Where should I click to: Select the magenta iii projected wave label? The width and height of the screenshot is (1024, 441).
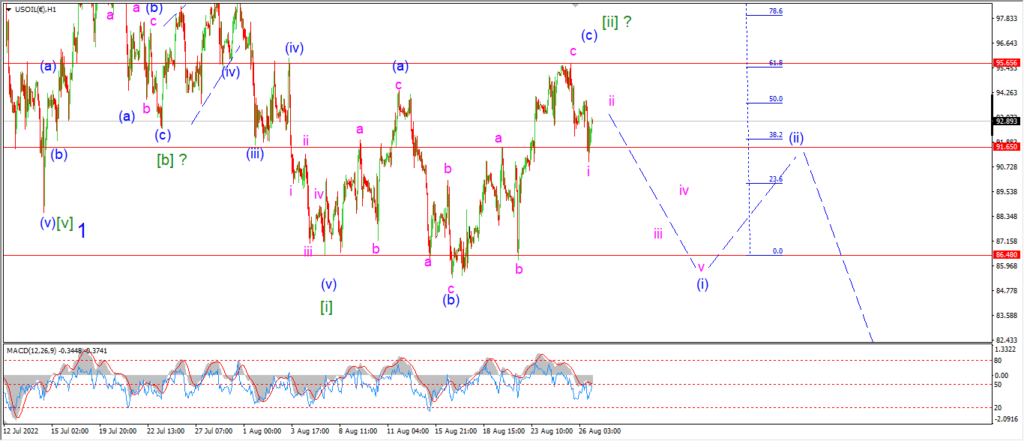pos(658,233)
